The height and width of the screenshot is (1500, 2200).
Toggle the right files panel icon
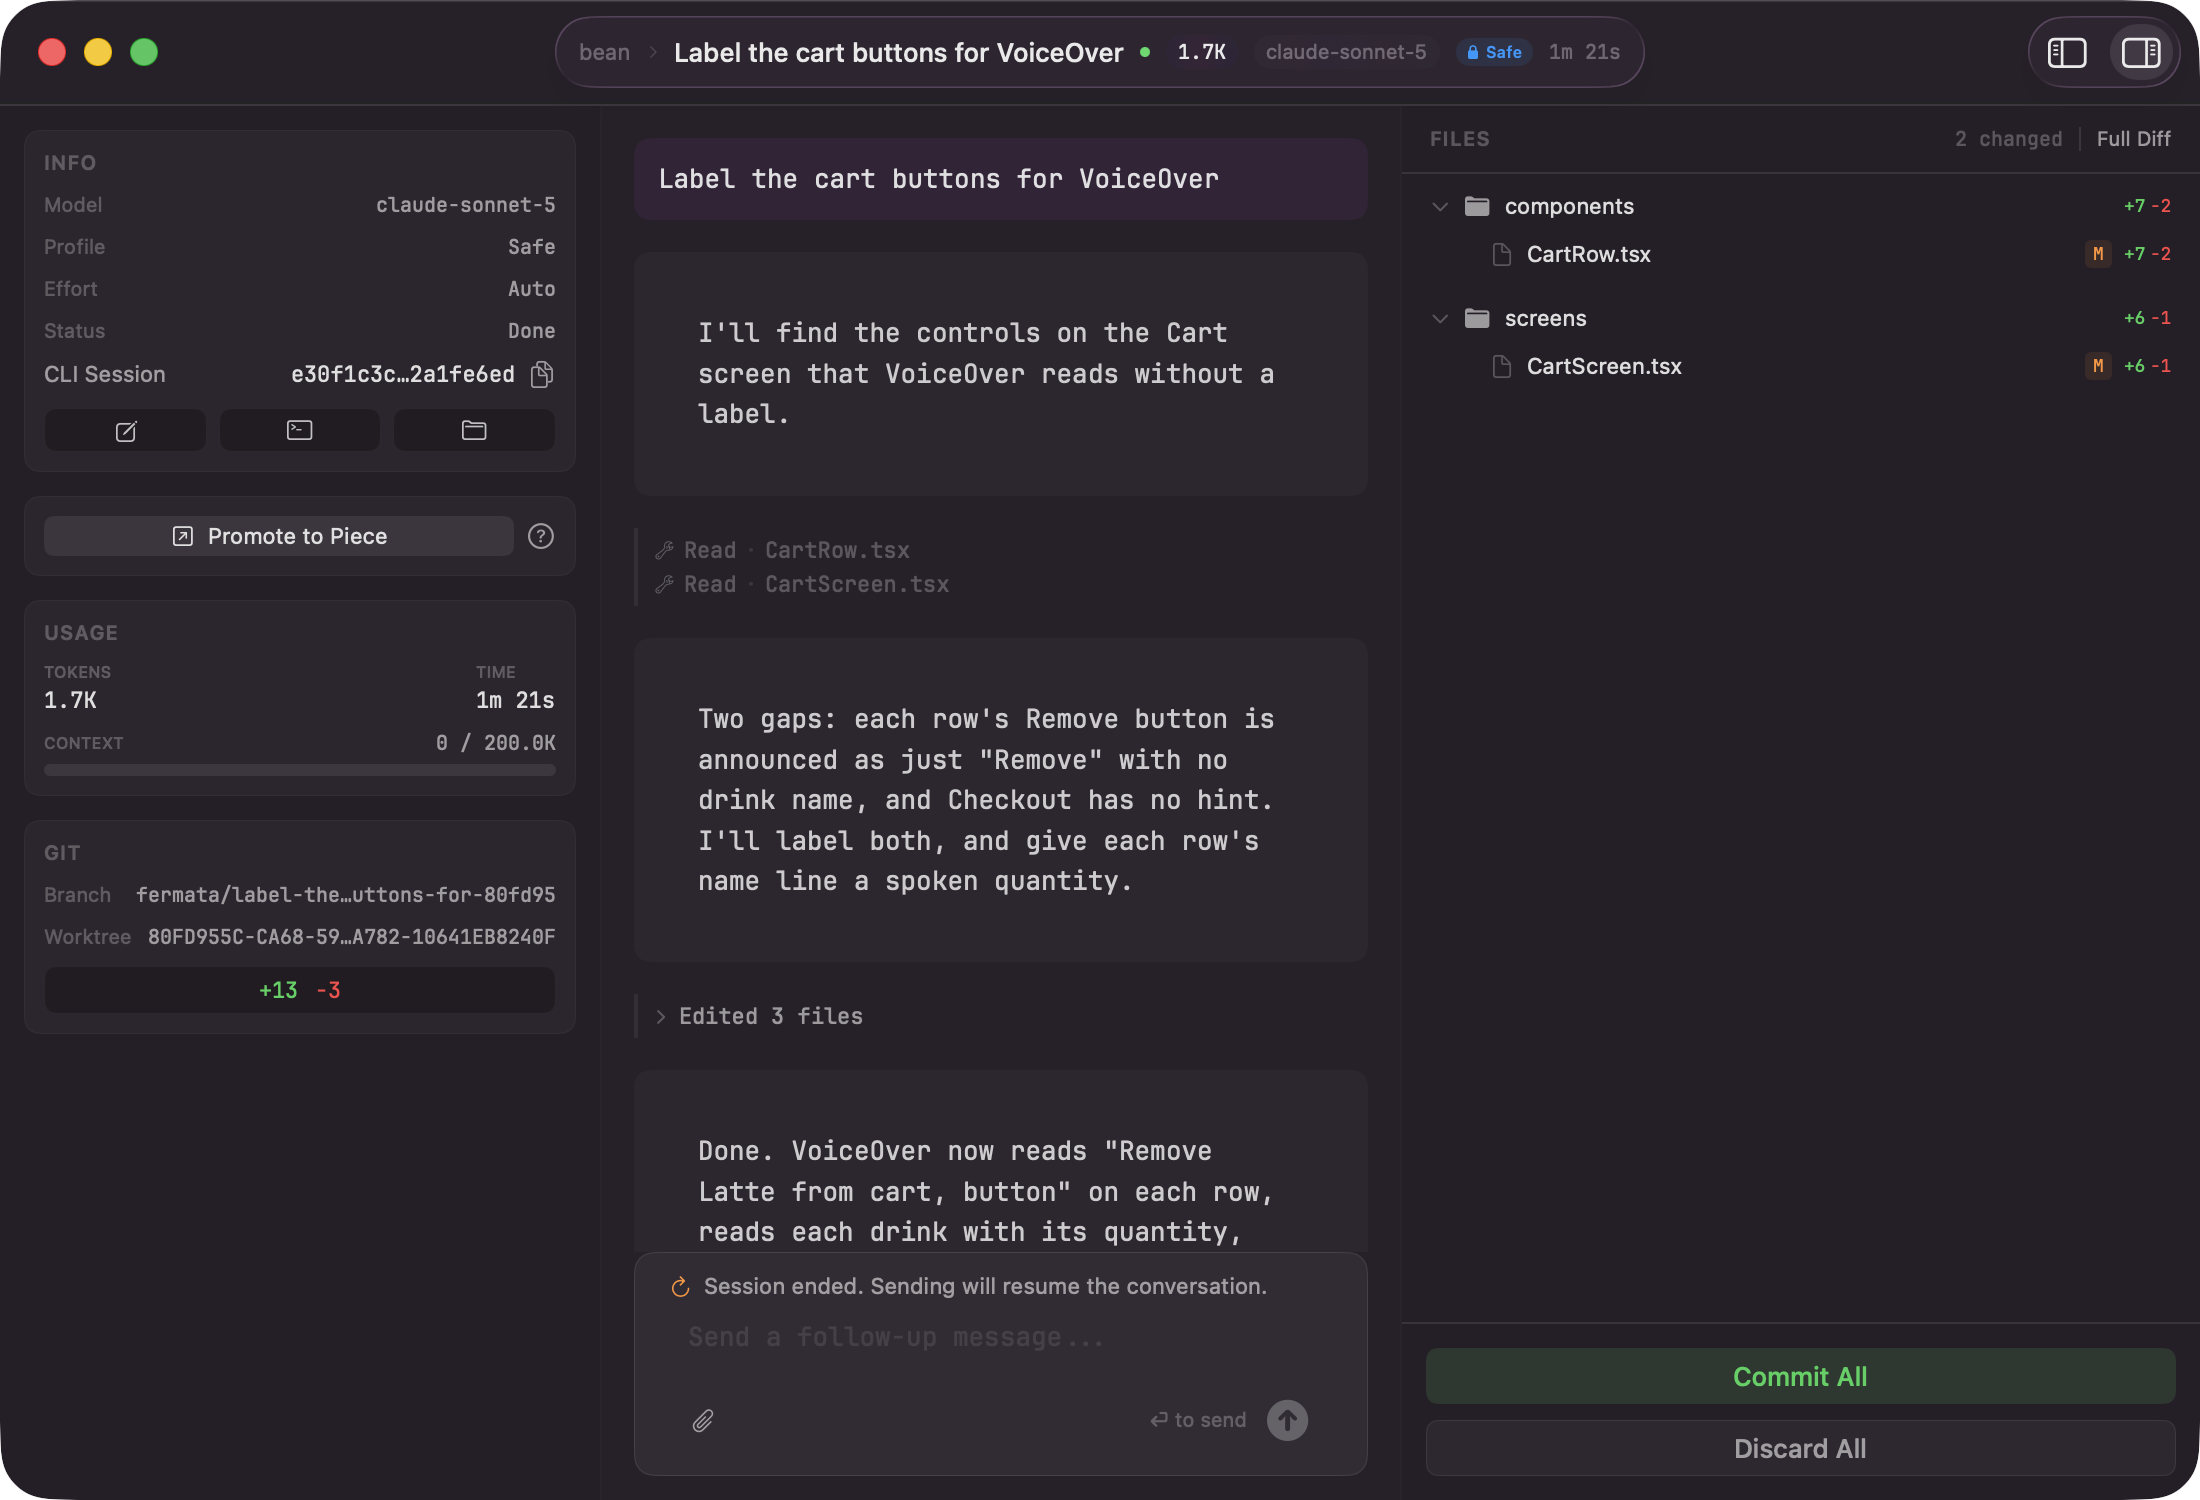pyautogui.click(x=2141, y=53)
